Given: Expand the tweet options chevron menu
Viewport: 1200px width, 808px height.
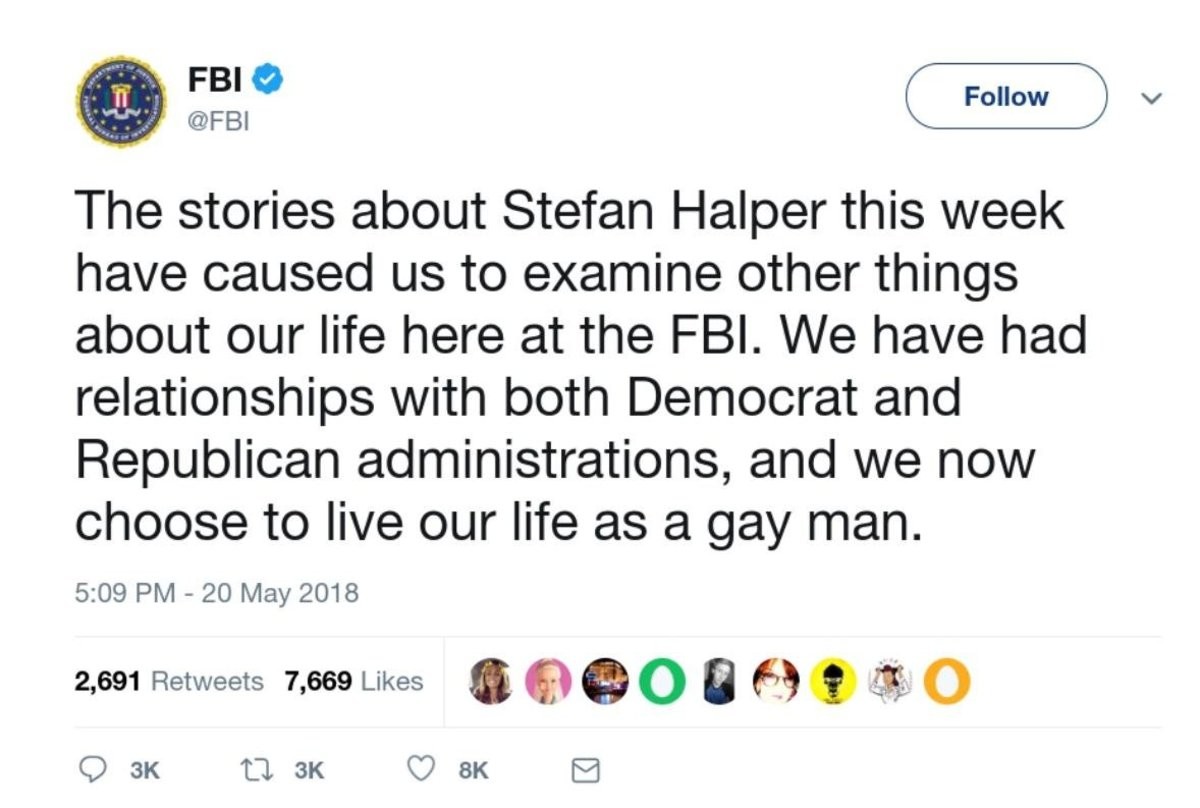Looking at the screenshot, I should 1152,98.
